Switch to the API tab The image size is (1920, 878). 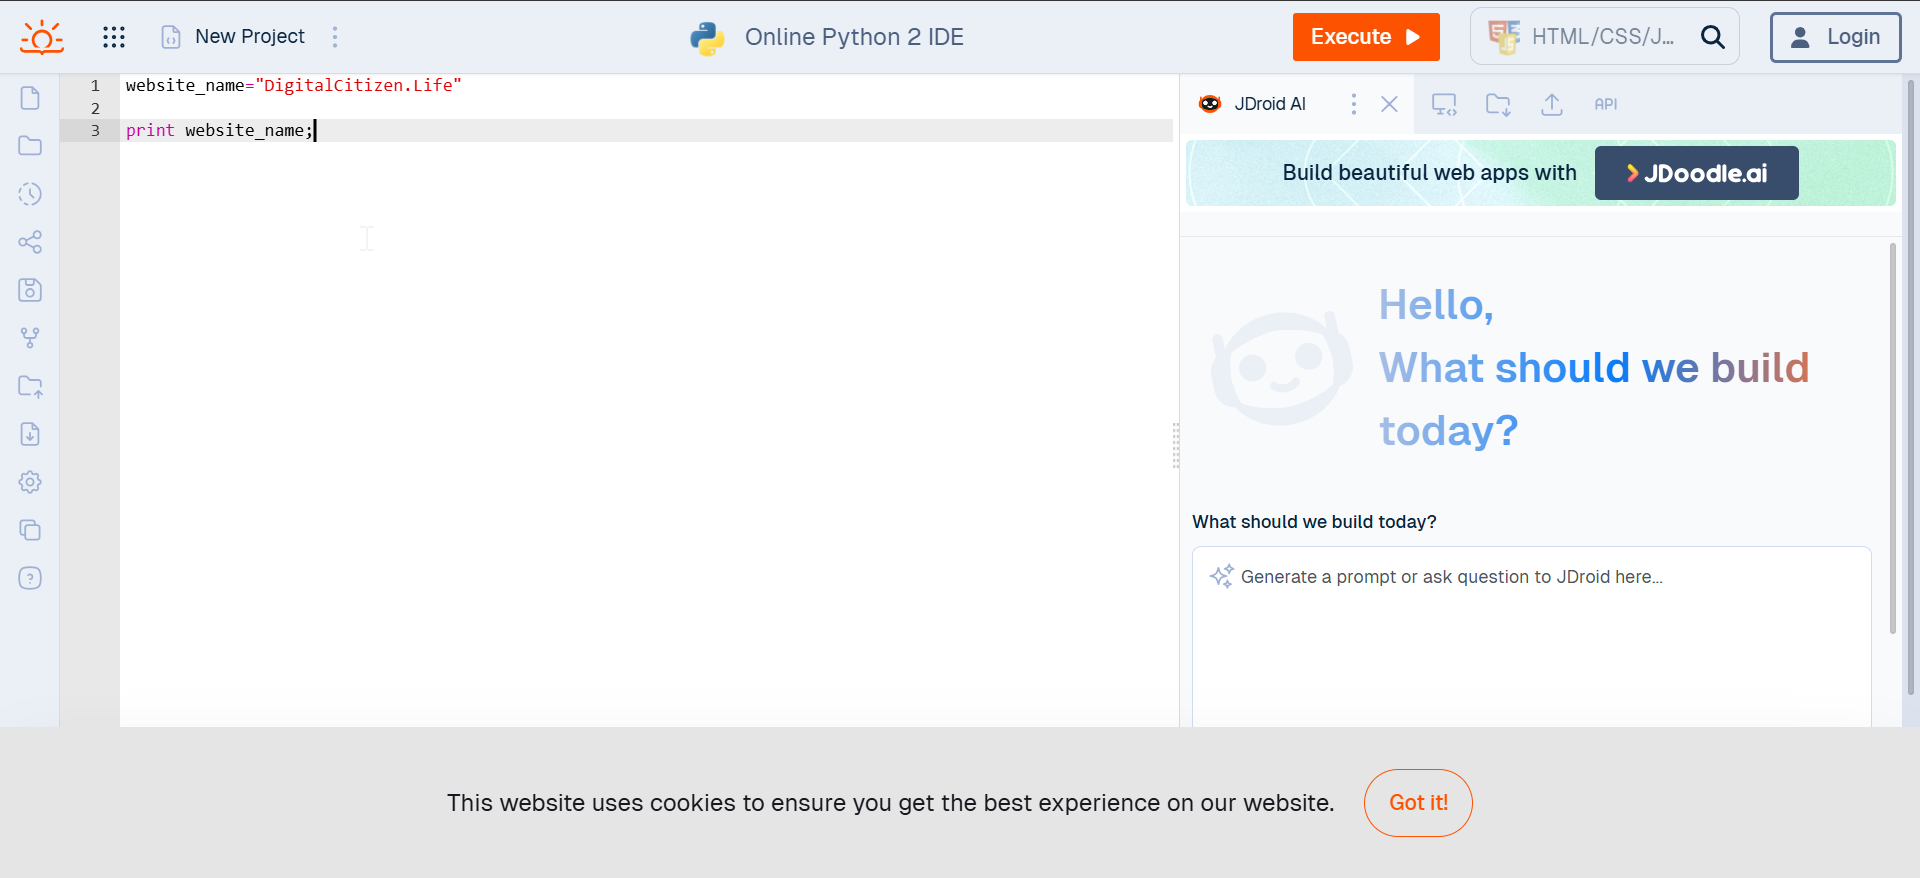[x=1605, y=104]
